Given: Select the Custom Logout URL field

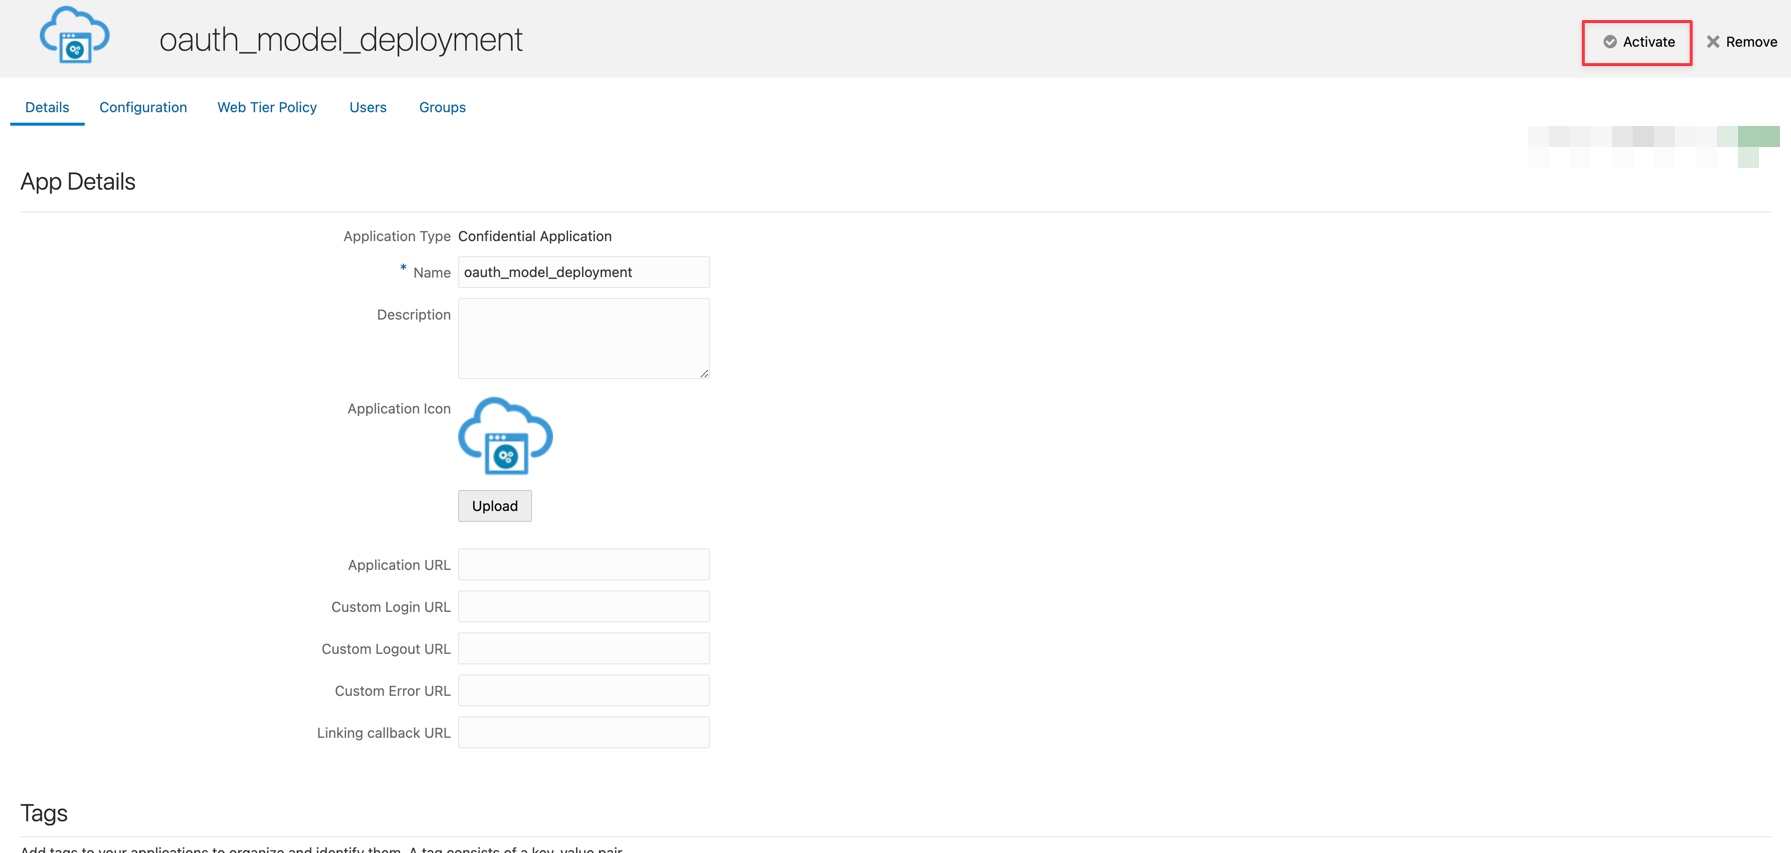Looking at the screenshot, I should coord(584,649).
